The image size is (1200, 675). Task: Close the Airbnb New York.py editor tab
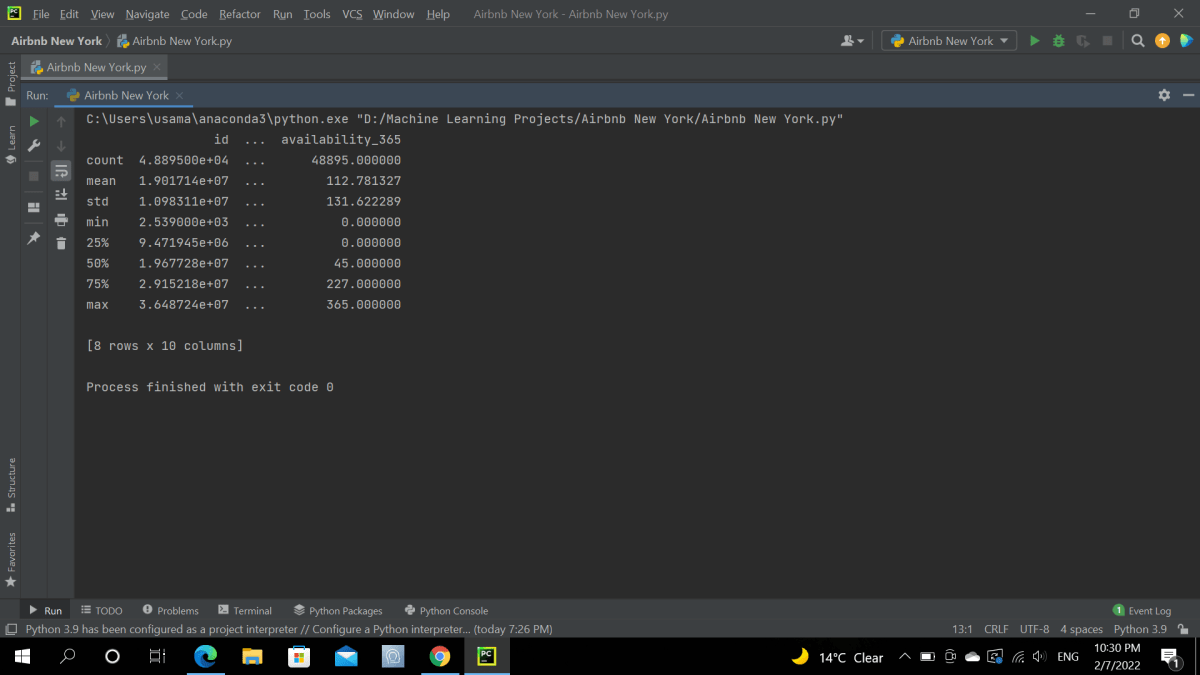coord(157,67)
